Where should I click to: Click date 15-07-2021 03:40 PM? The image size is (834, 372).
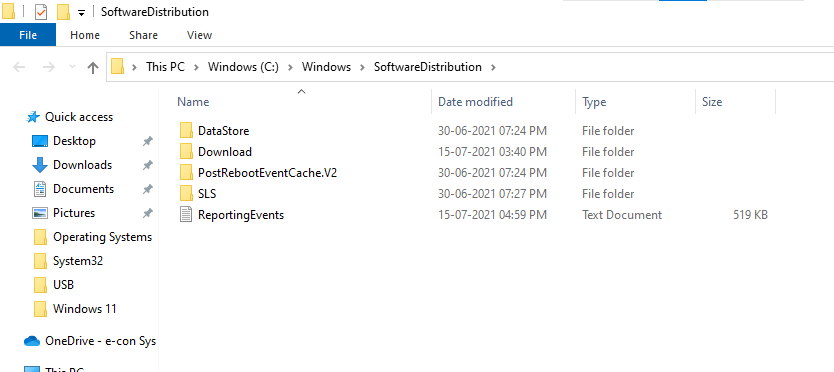[x=492, y=152]
